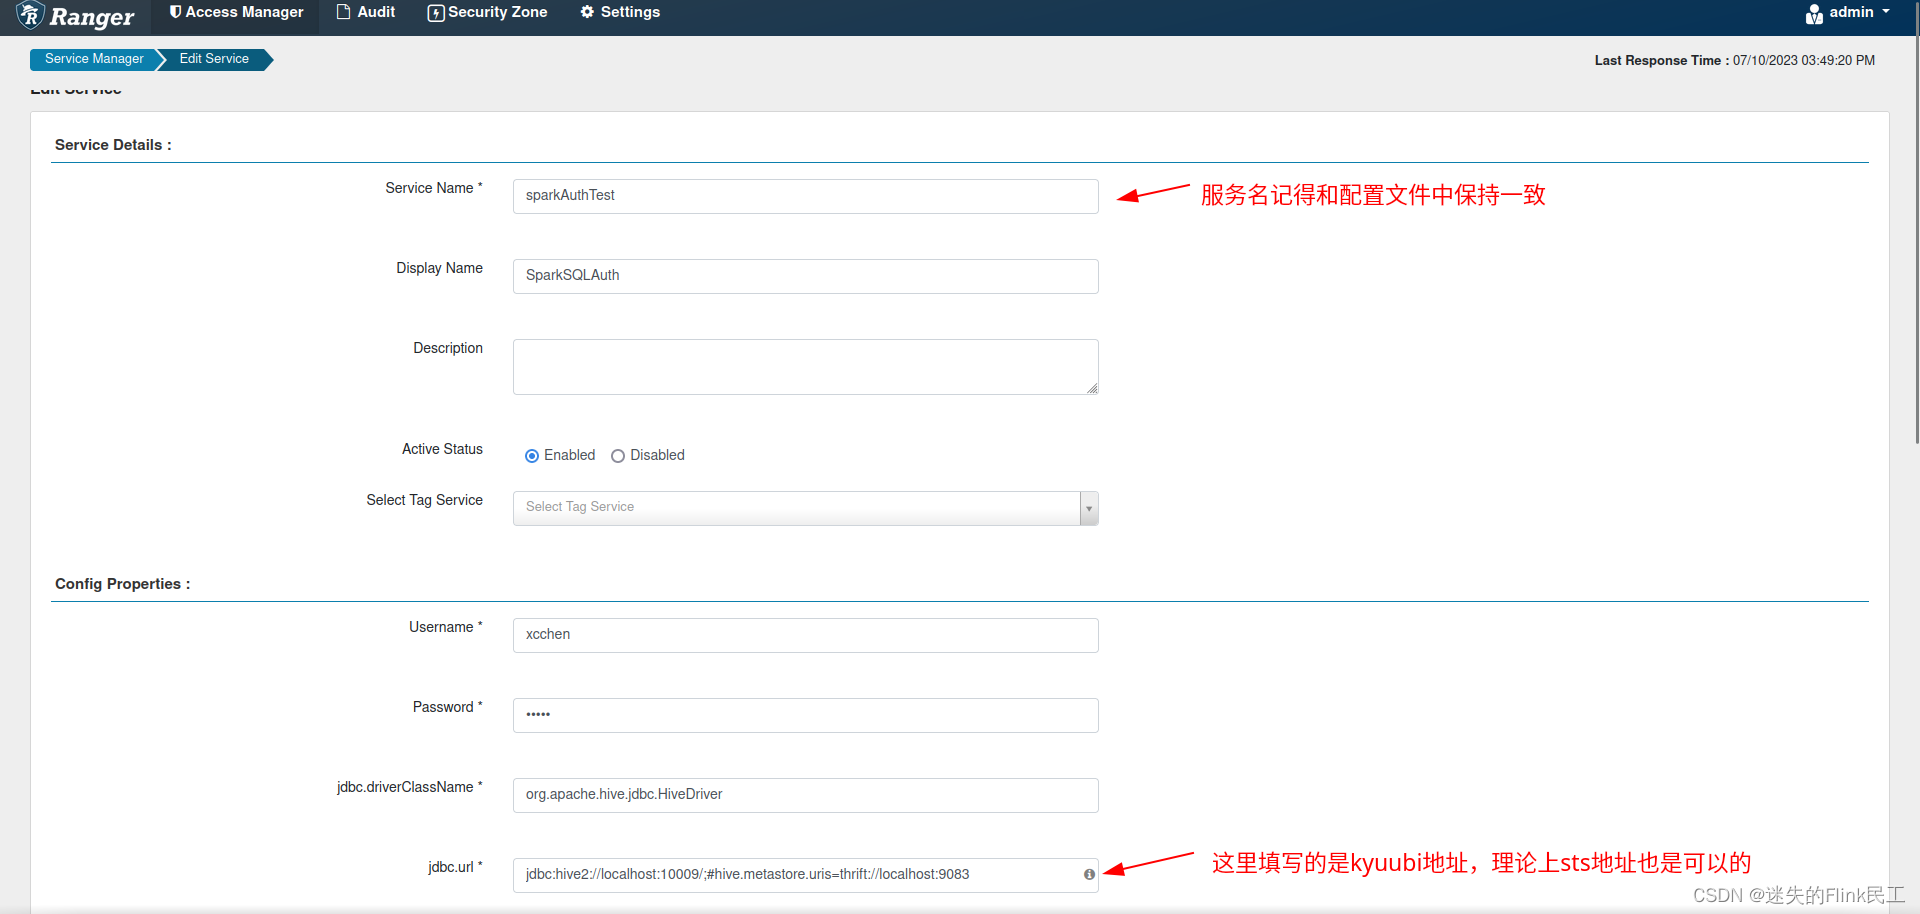Viewport: 1920px width, 914px height.
Task: Click the Edit Service breadcrumb
Action: [214, 59]
